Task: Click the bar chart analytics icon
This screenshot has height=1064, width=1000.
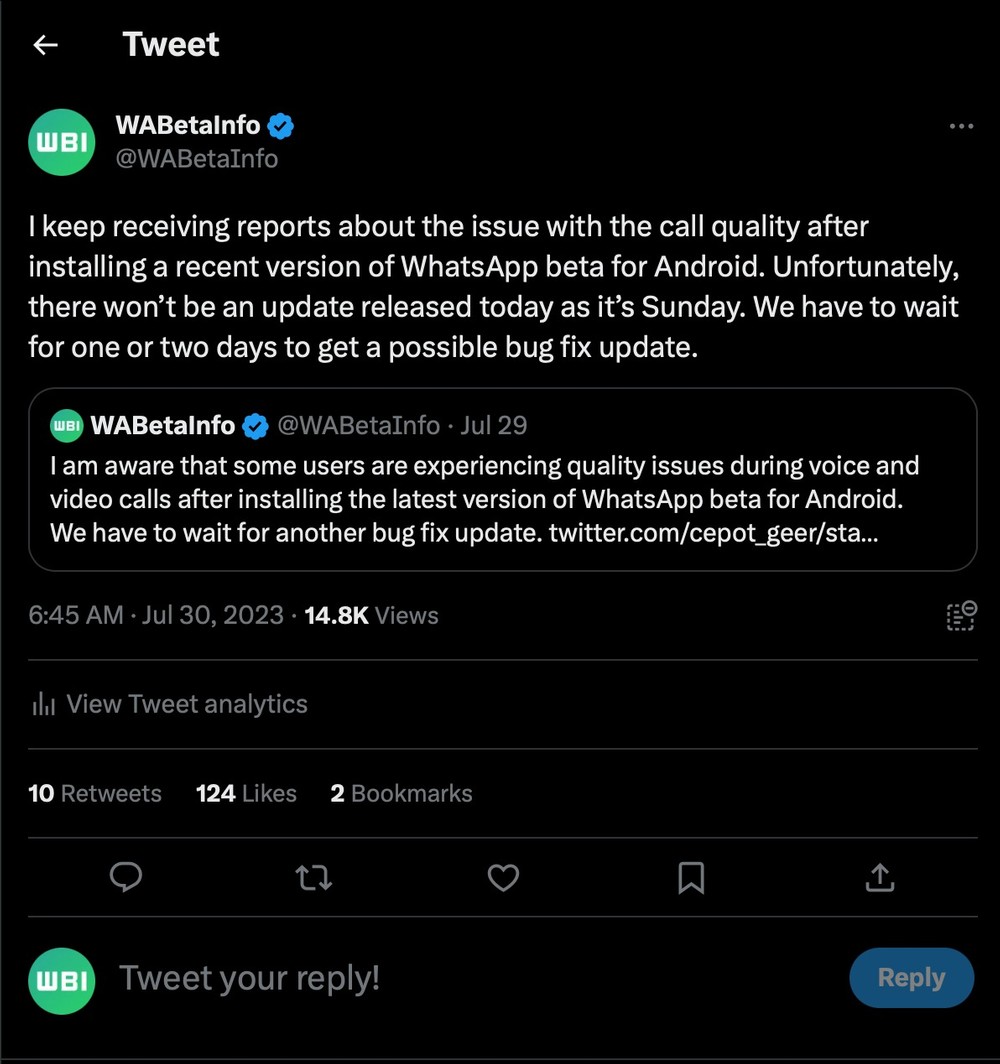Action: (43, 704)
